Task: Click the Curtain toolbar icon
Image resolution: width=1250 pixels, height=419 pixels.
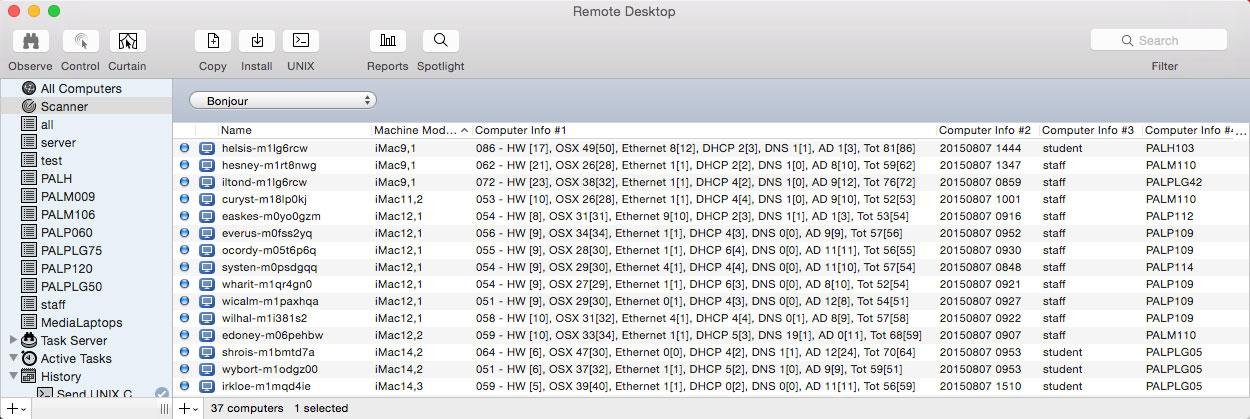Action: [127, 41]
